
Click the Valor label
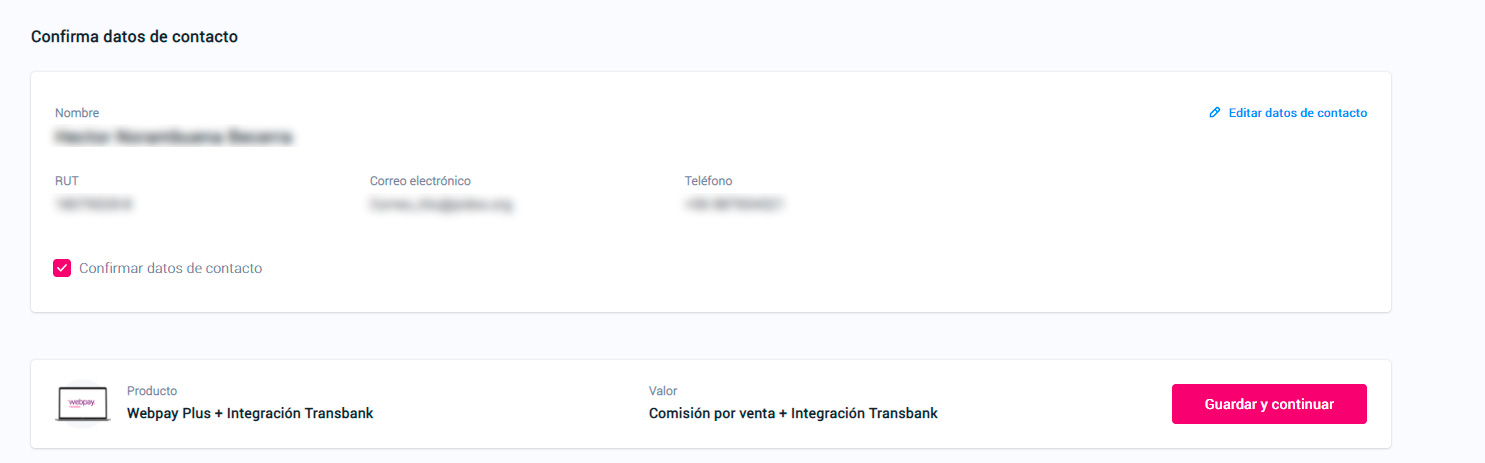[663, 391]
